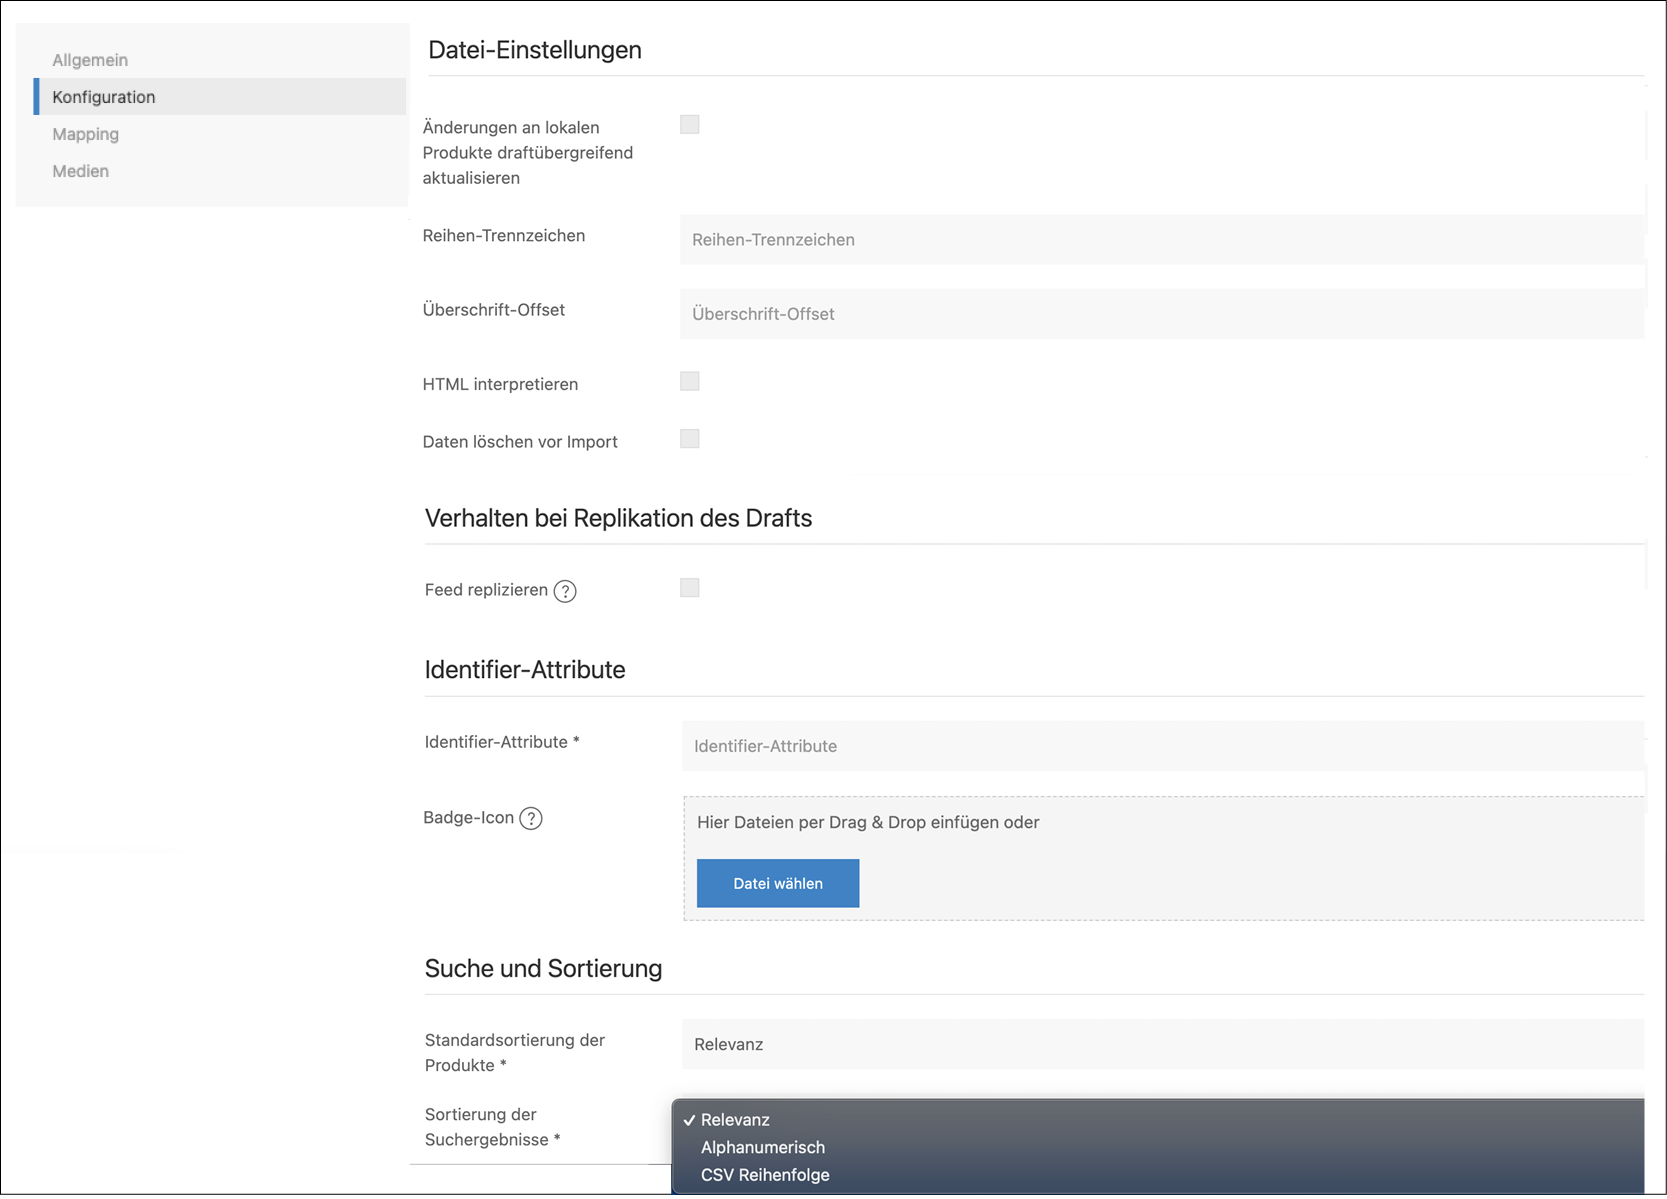
Task: Go to the Medien section
Action: [x=80, y=171]
